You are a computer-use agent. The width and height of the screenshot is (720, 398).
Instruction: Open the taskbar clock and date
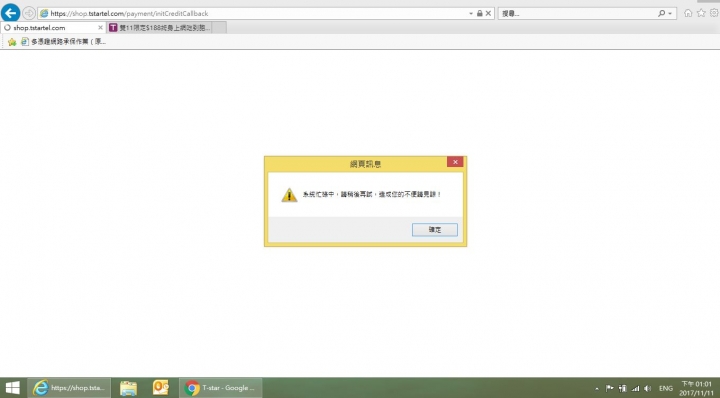point(696,388)
